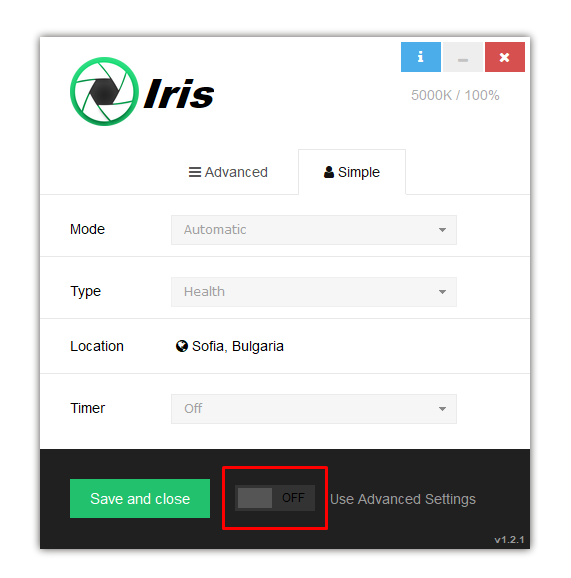
Task: Close Iris with the red X
Action: tap(505, 57)
